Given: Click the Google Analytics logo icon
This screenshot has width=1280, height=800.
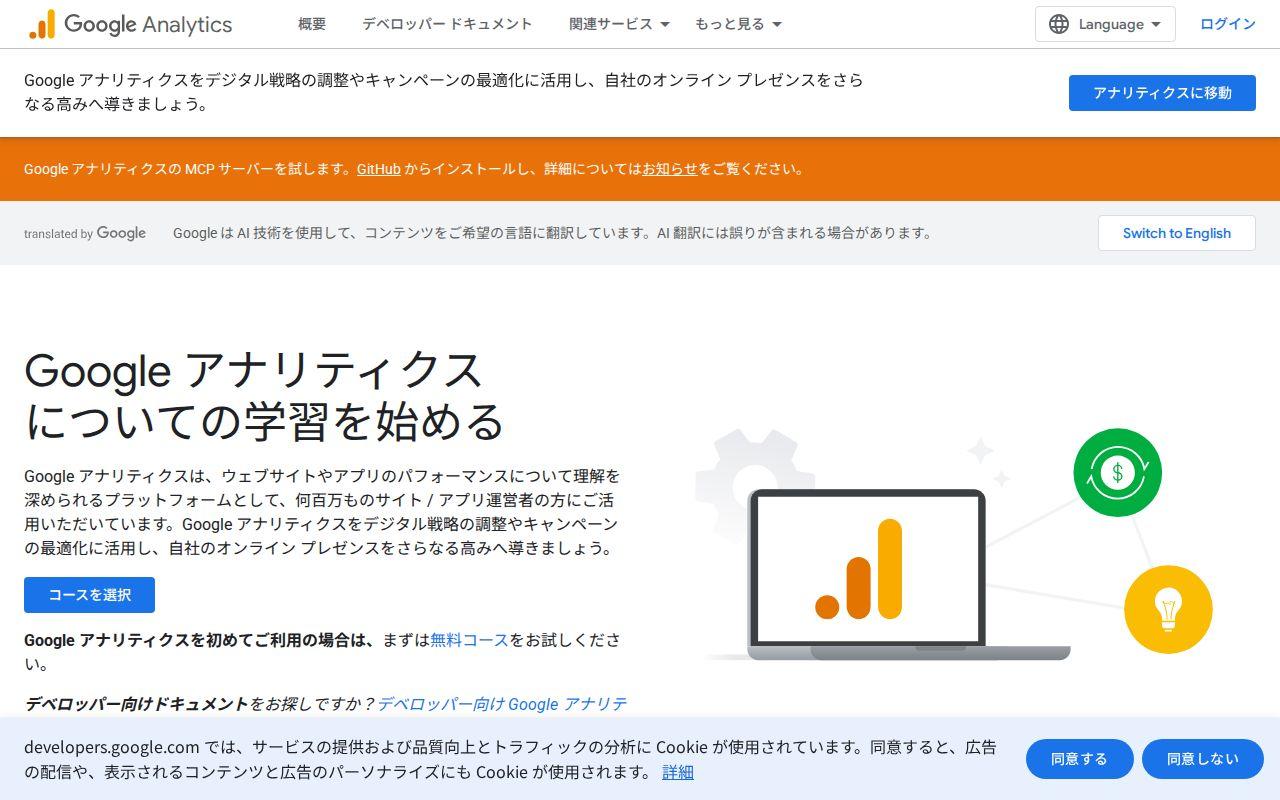Looking at the screenshot, I should pyautogui.click(x=42, y=24).
